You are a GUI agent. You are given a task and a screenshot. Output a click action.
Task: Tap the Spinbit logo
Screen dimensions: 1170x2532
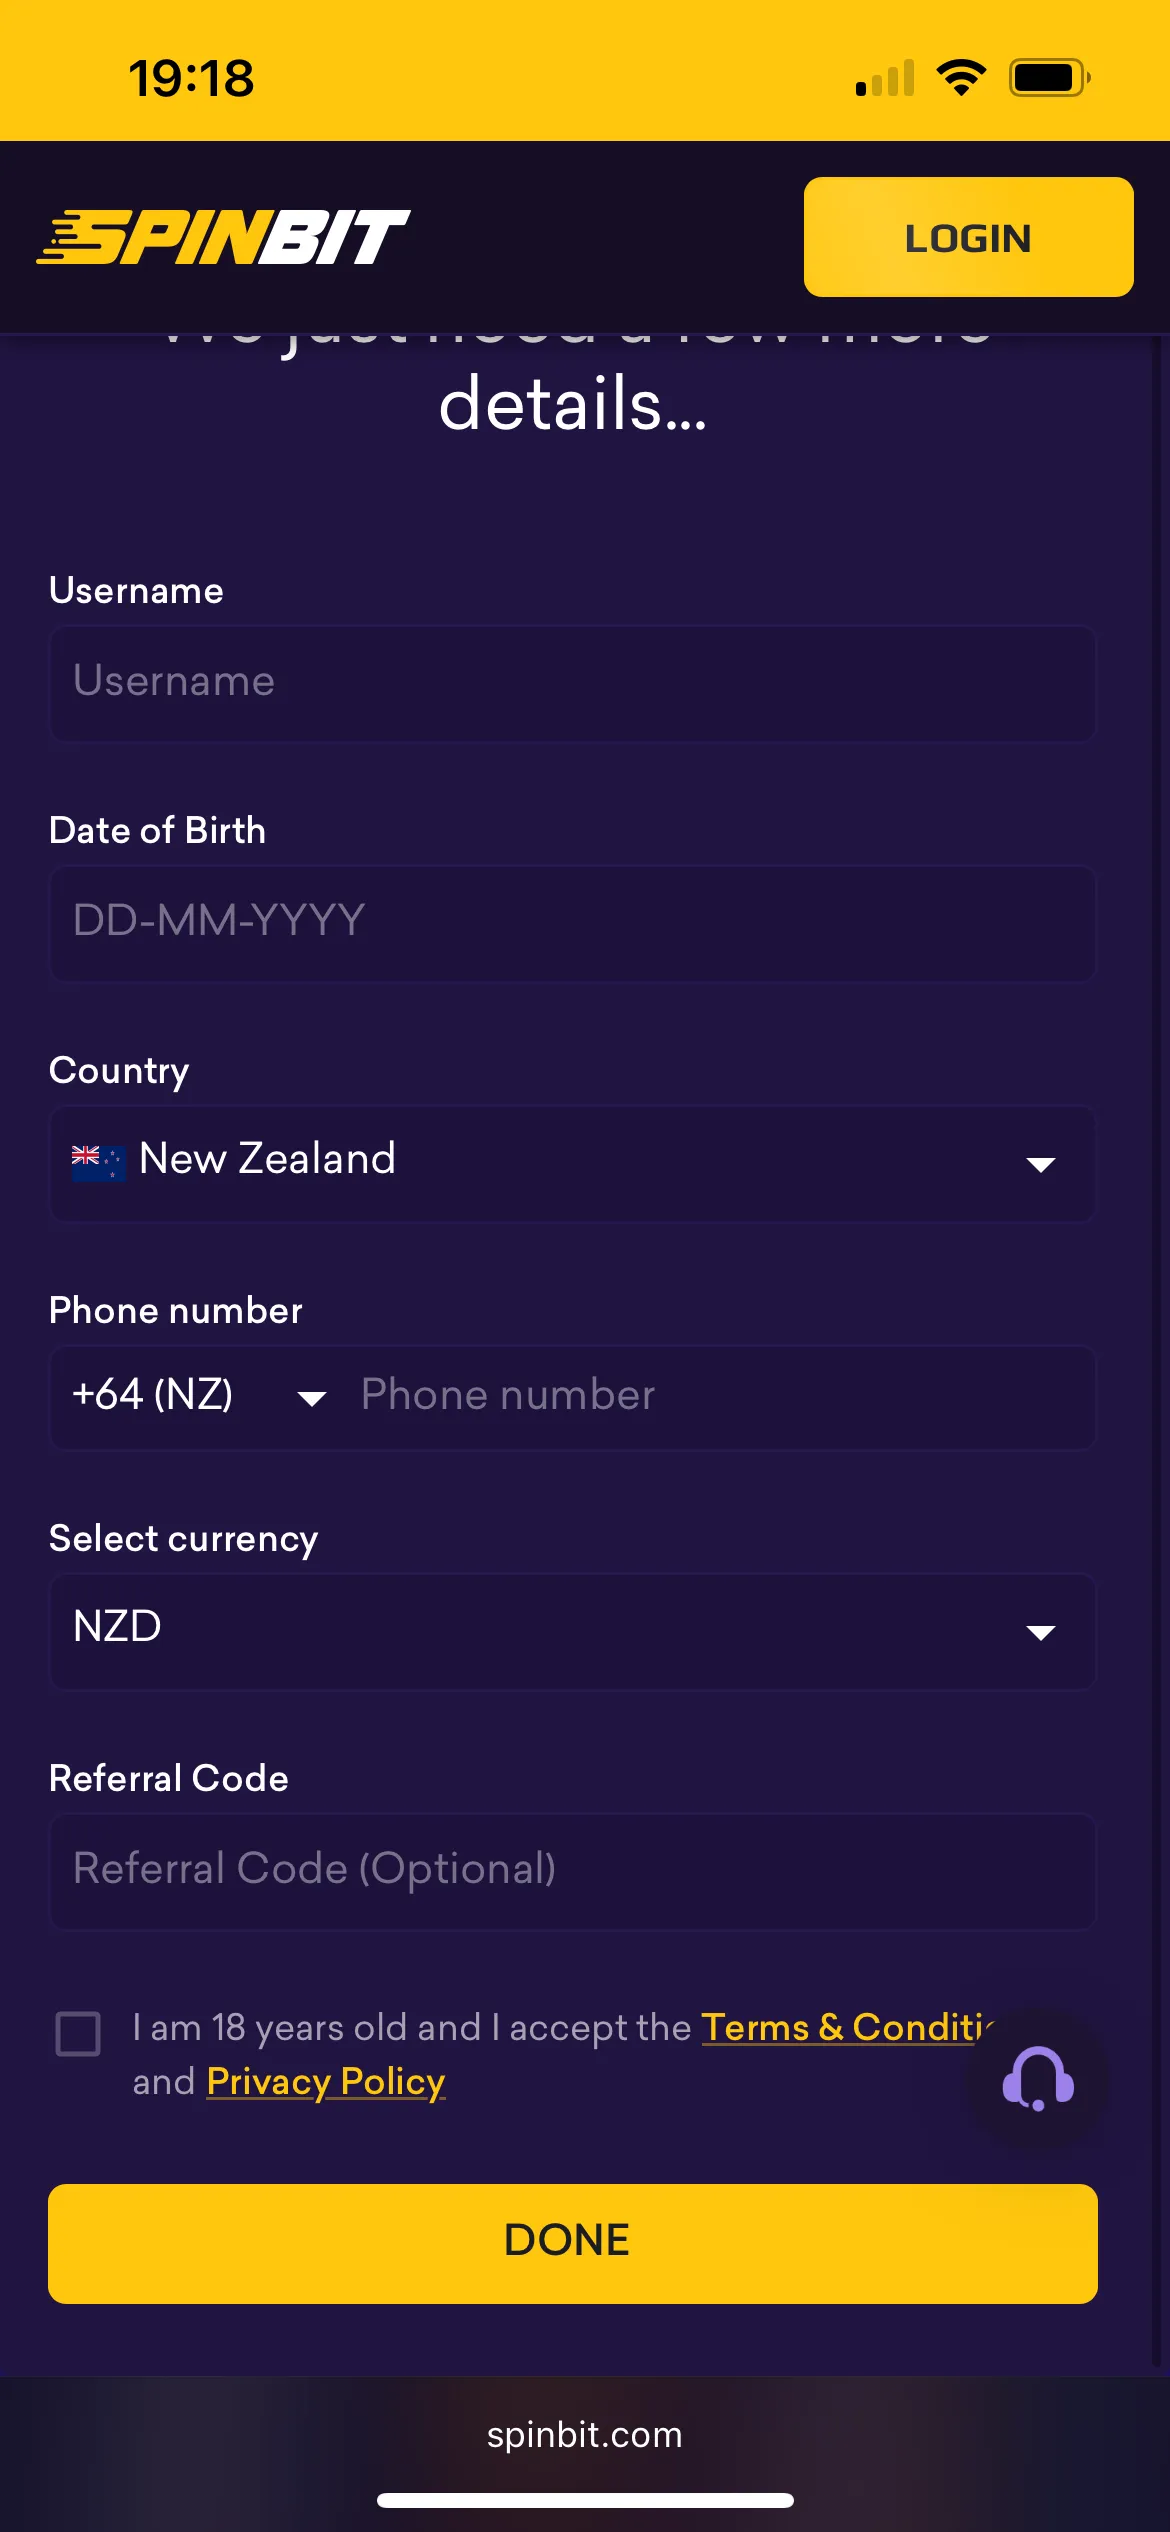pyautogui.click(x=224, y=237)
